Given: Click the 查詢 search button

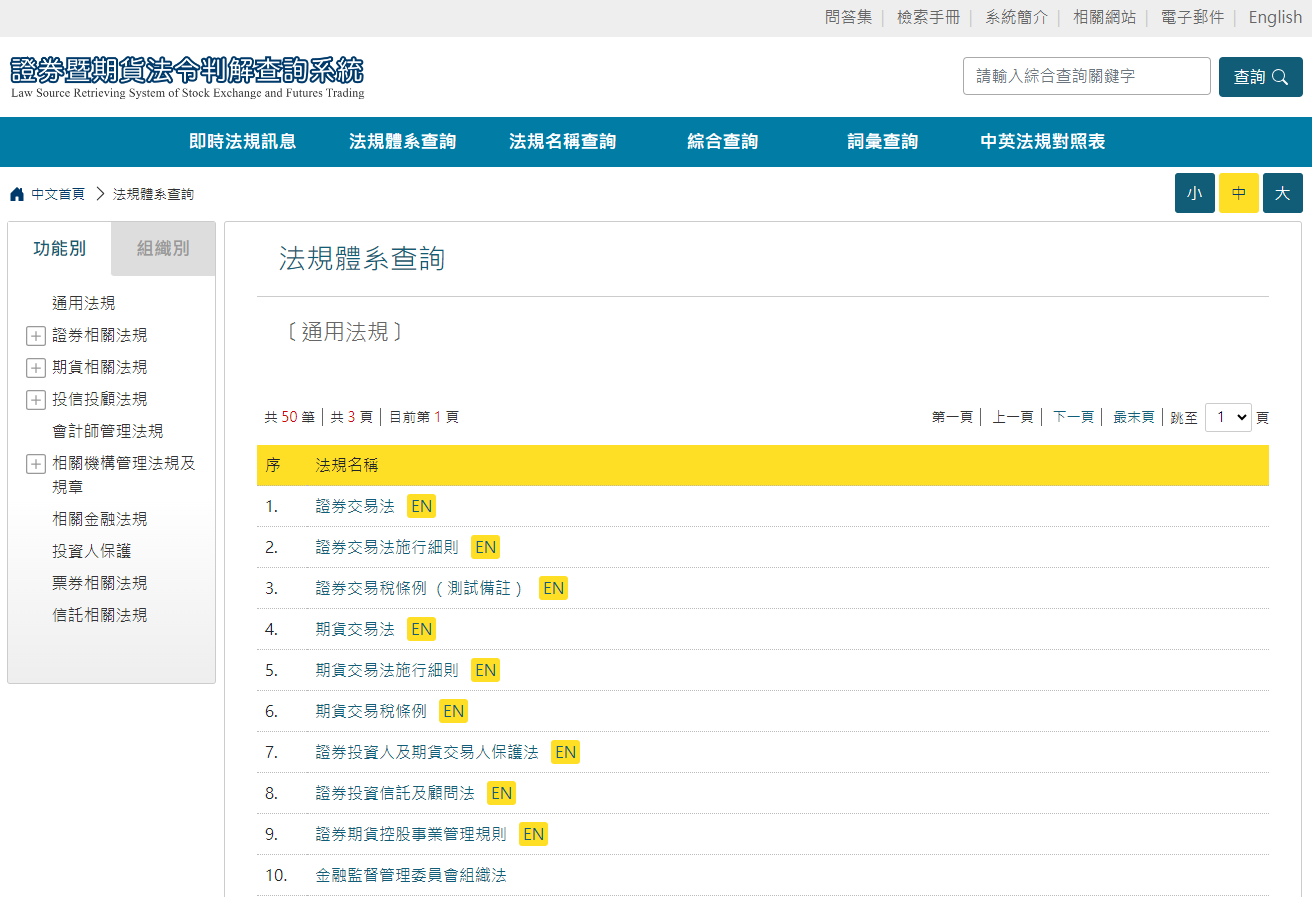Looking at the screenshot, I should [x=1261, y=77].
